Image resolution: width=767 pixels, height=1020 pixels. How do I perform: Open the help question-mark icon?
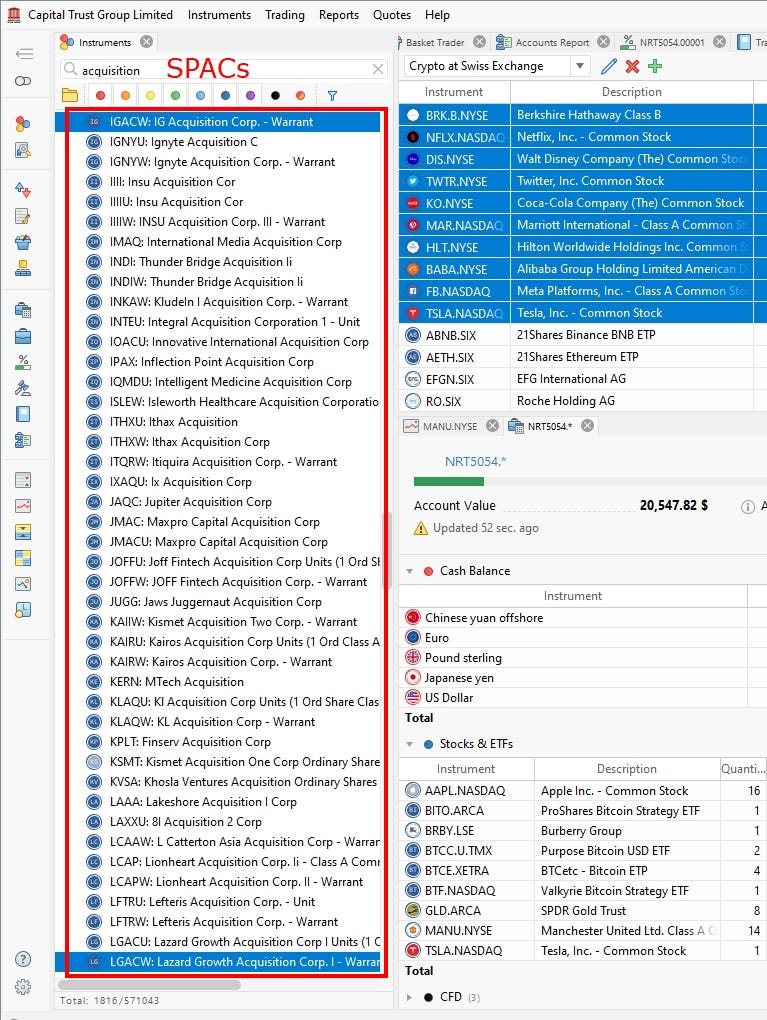(x=23, y=959)
